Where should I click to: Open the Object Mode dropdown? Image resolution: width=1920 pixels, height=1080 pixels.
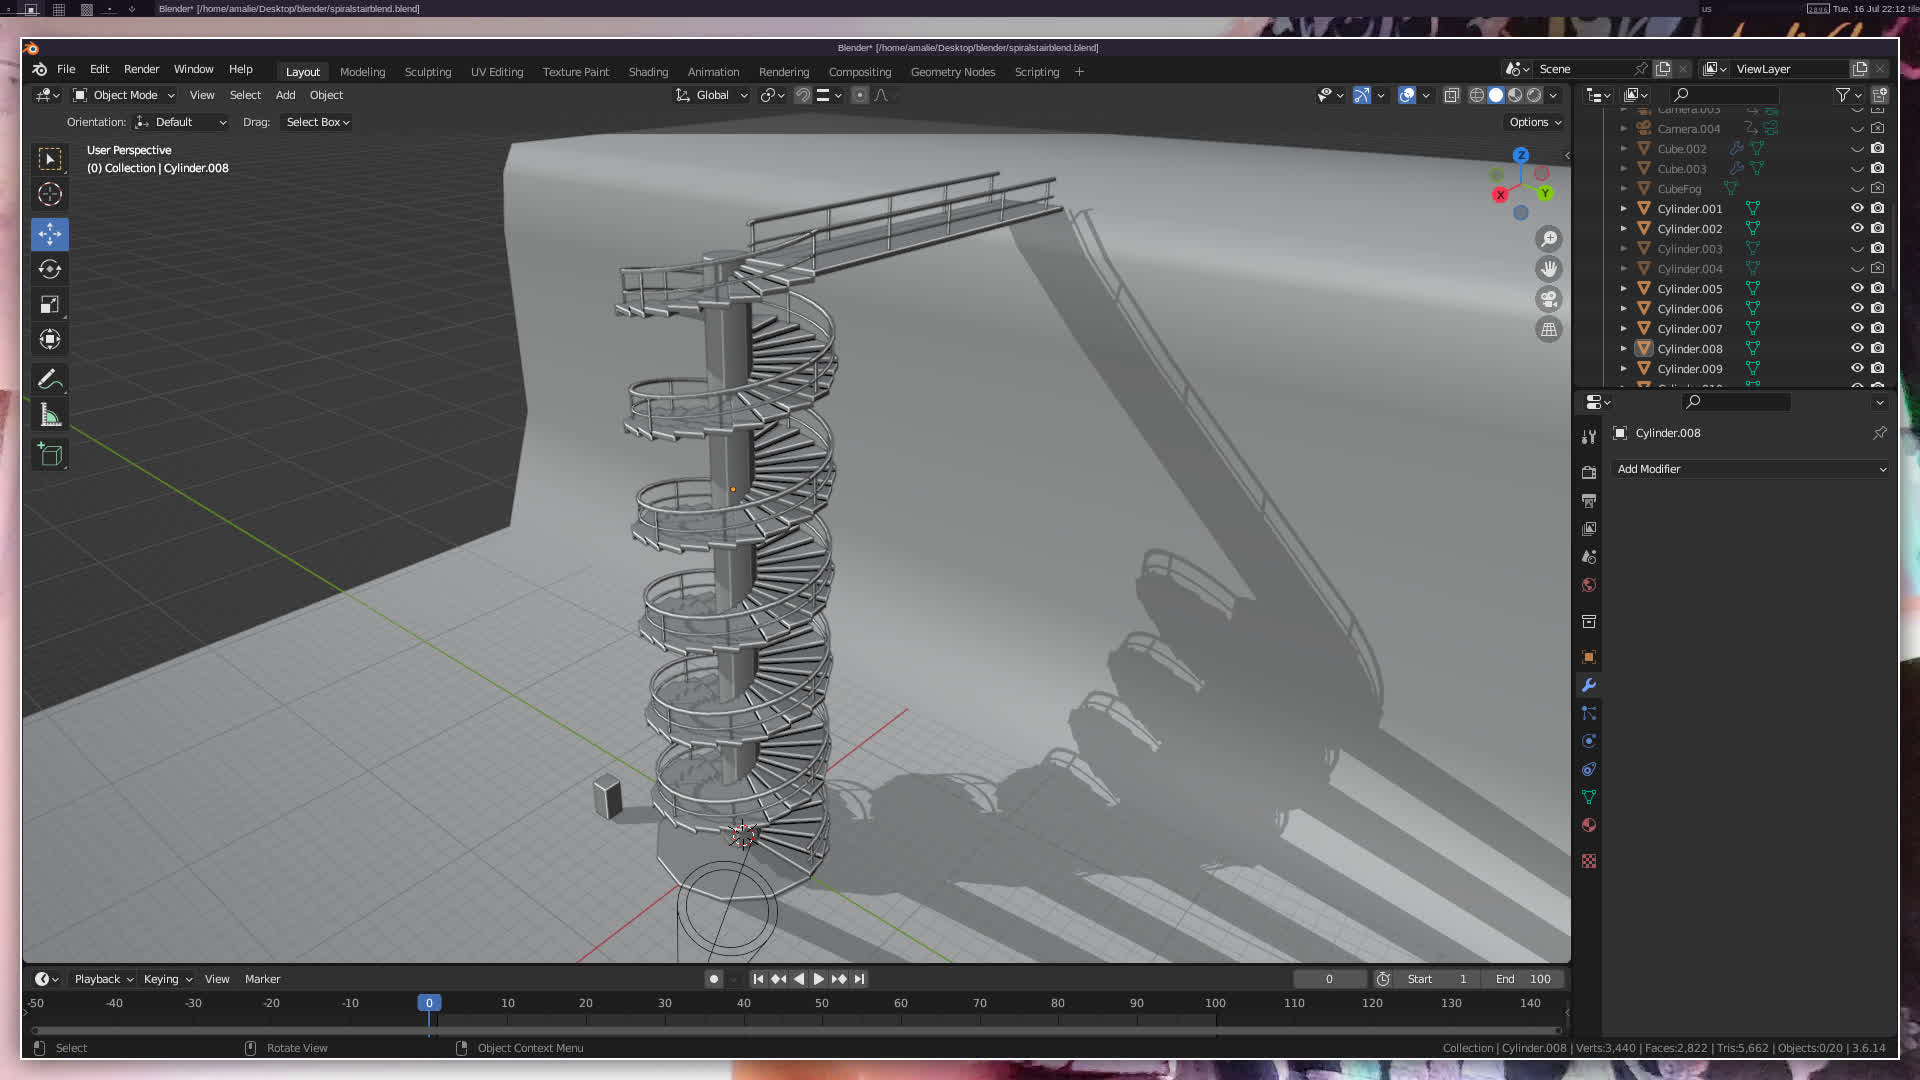(x=125, y=95)
